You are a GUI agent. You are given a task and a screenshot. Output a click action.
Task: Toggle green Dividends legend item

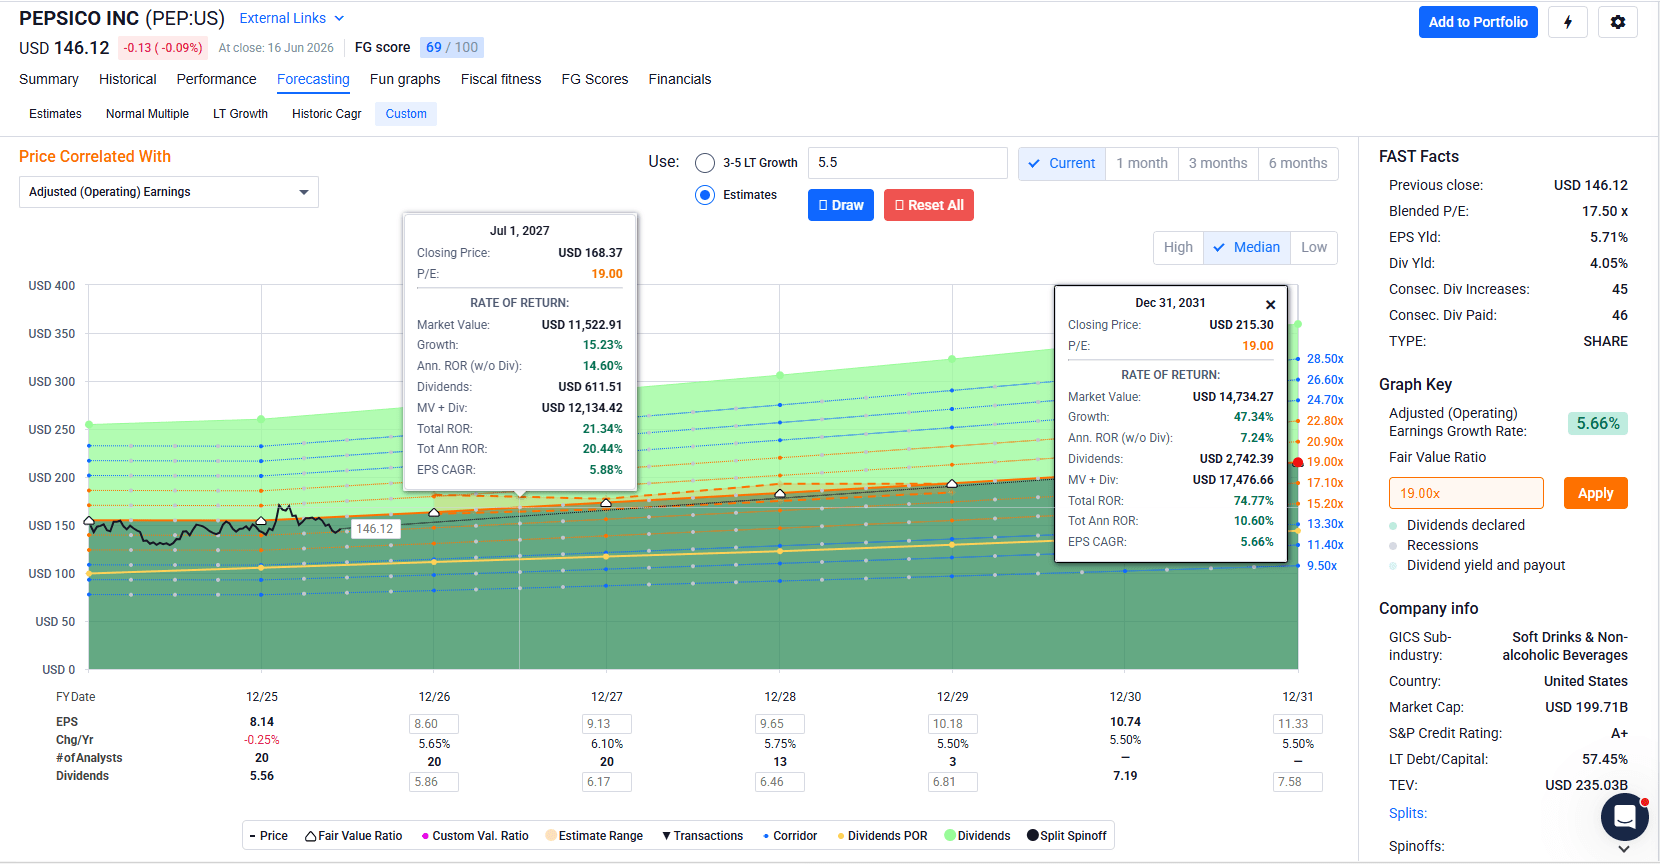[x=977, y=836]
